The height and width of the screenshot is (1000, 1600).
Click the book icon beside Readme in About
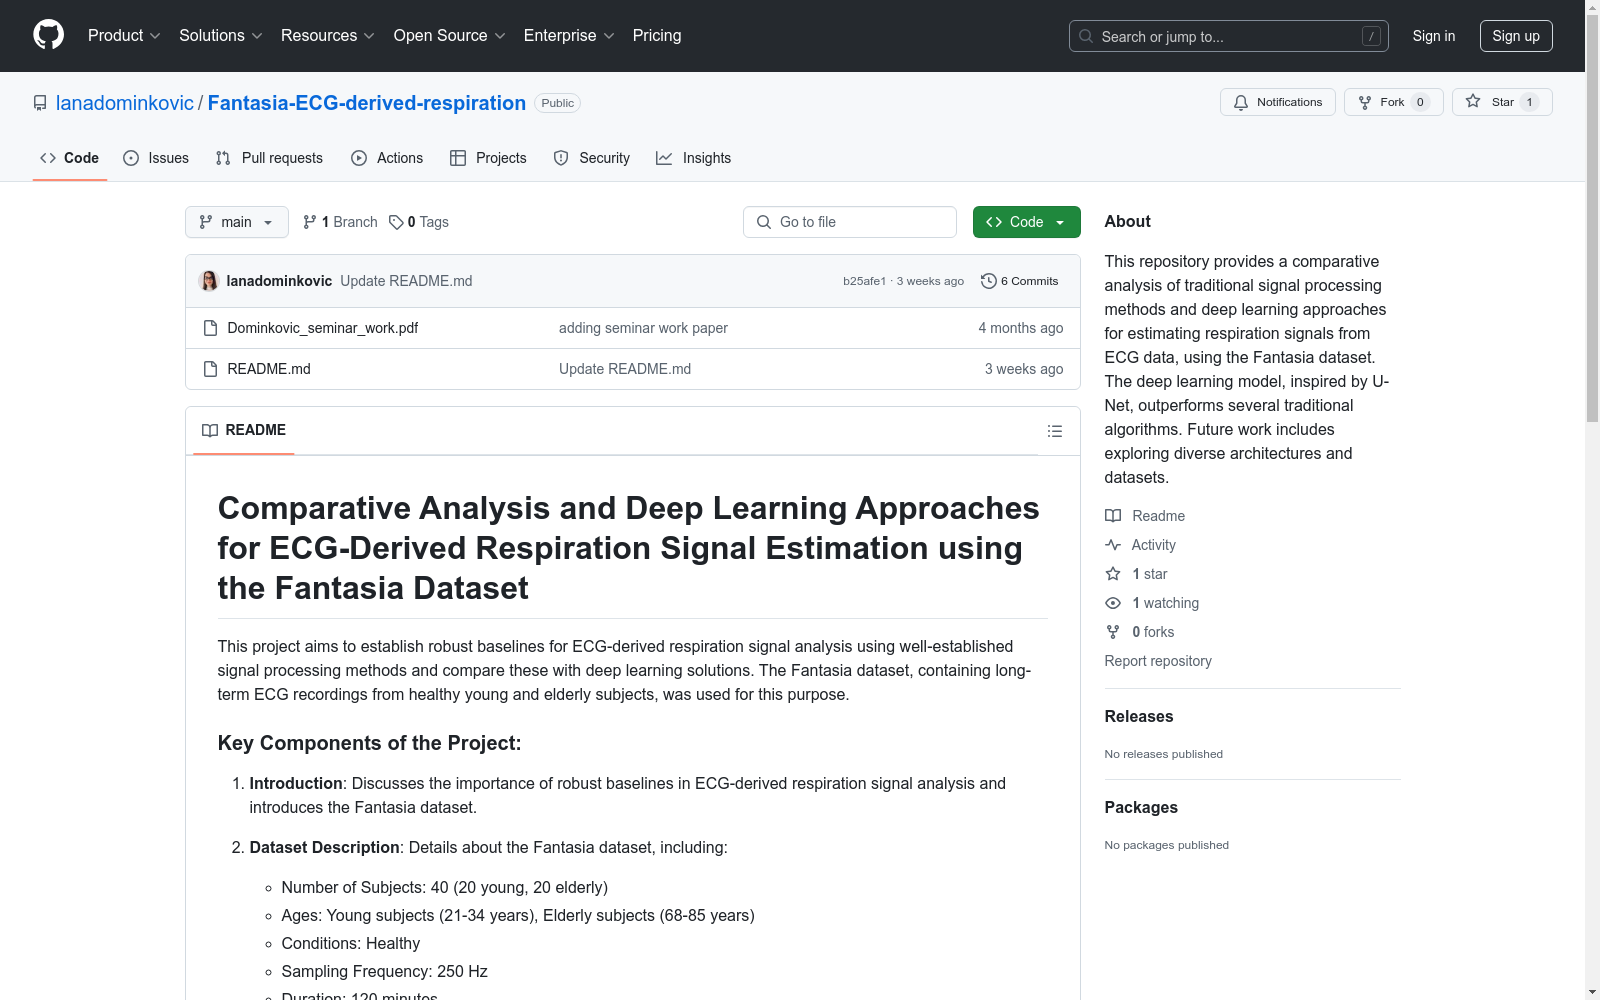1113,516
